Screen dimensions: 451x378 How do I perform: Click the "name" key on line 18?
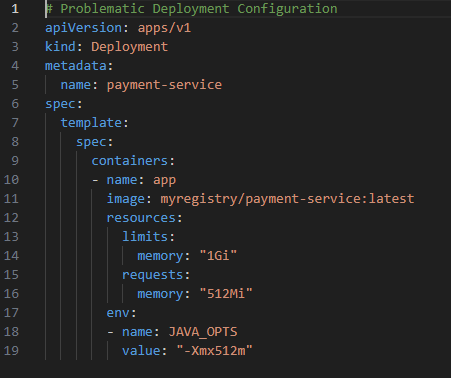137,332
